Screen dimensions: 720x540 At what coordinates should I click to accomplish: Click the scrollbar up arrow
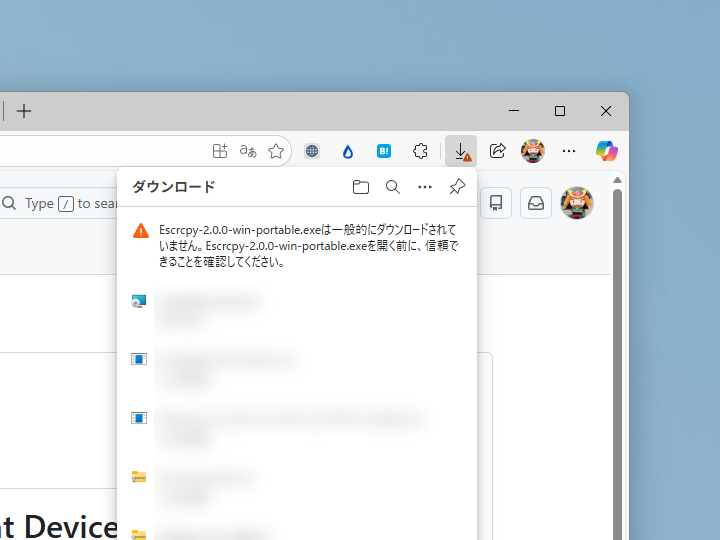click(x=617, y=180)
